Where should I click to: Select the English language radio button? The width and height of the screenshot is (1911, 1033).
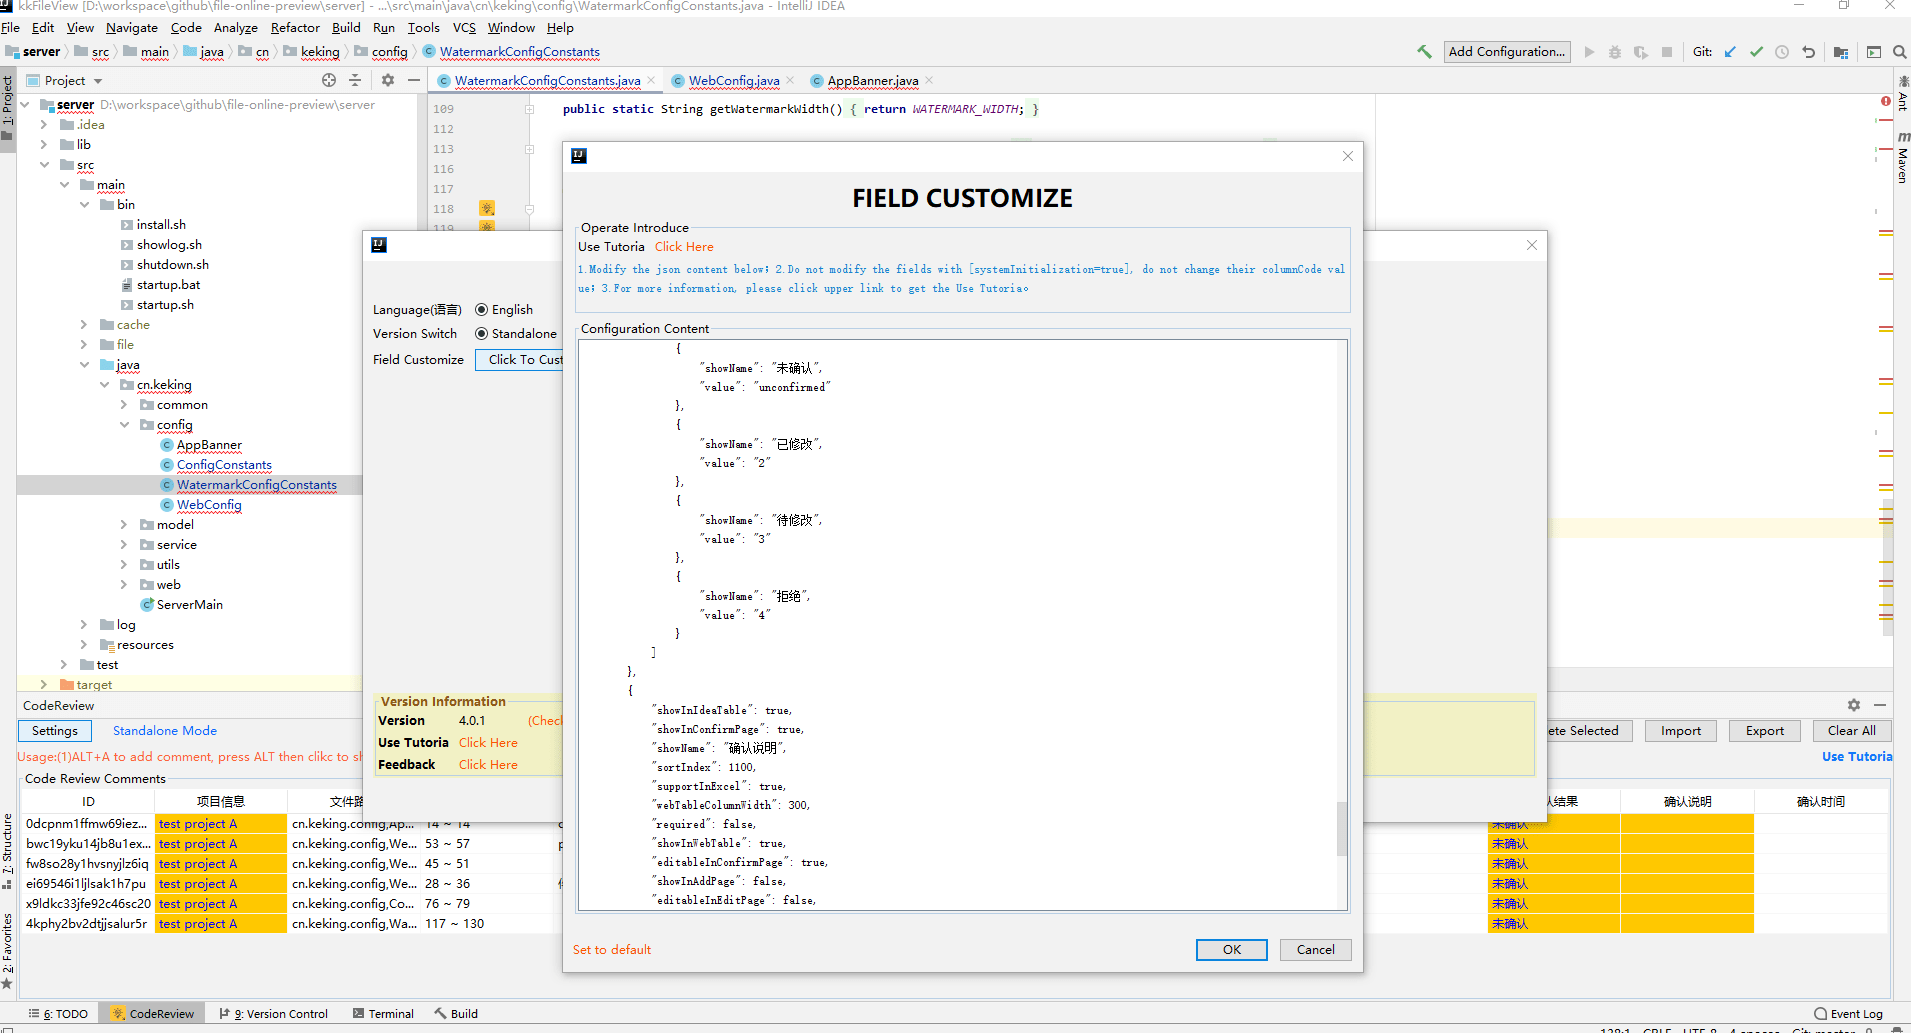coord(481,309)
